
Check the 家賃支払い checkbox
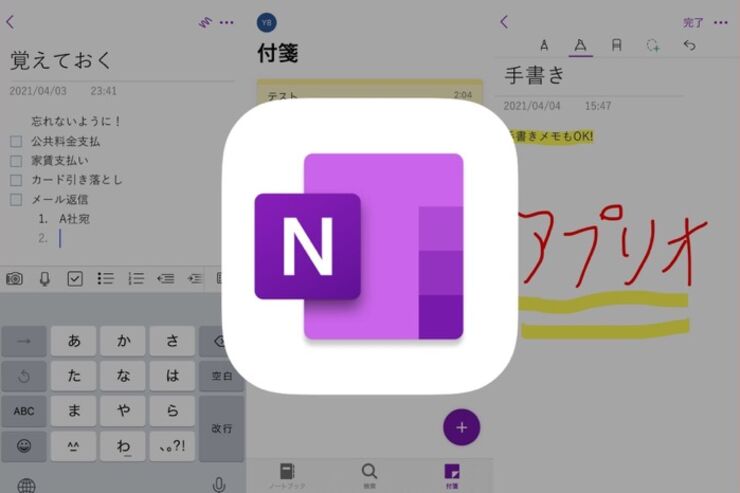16,161
